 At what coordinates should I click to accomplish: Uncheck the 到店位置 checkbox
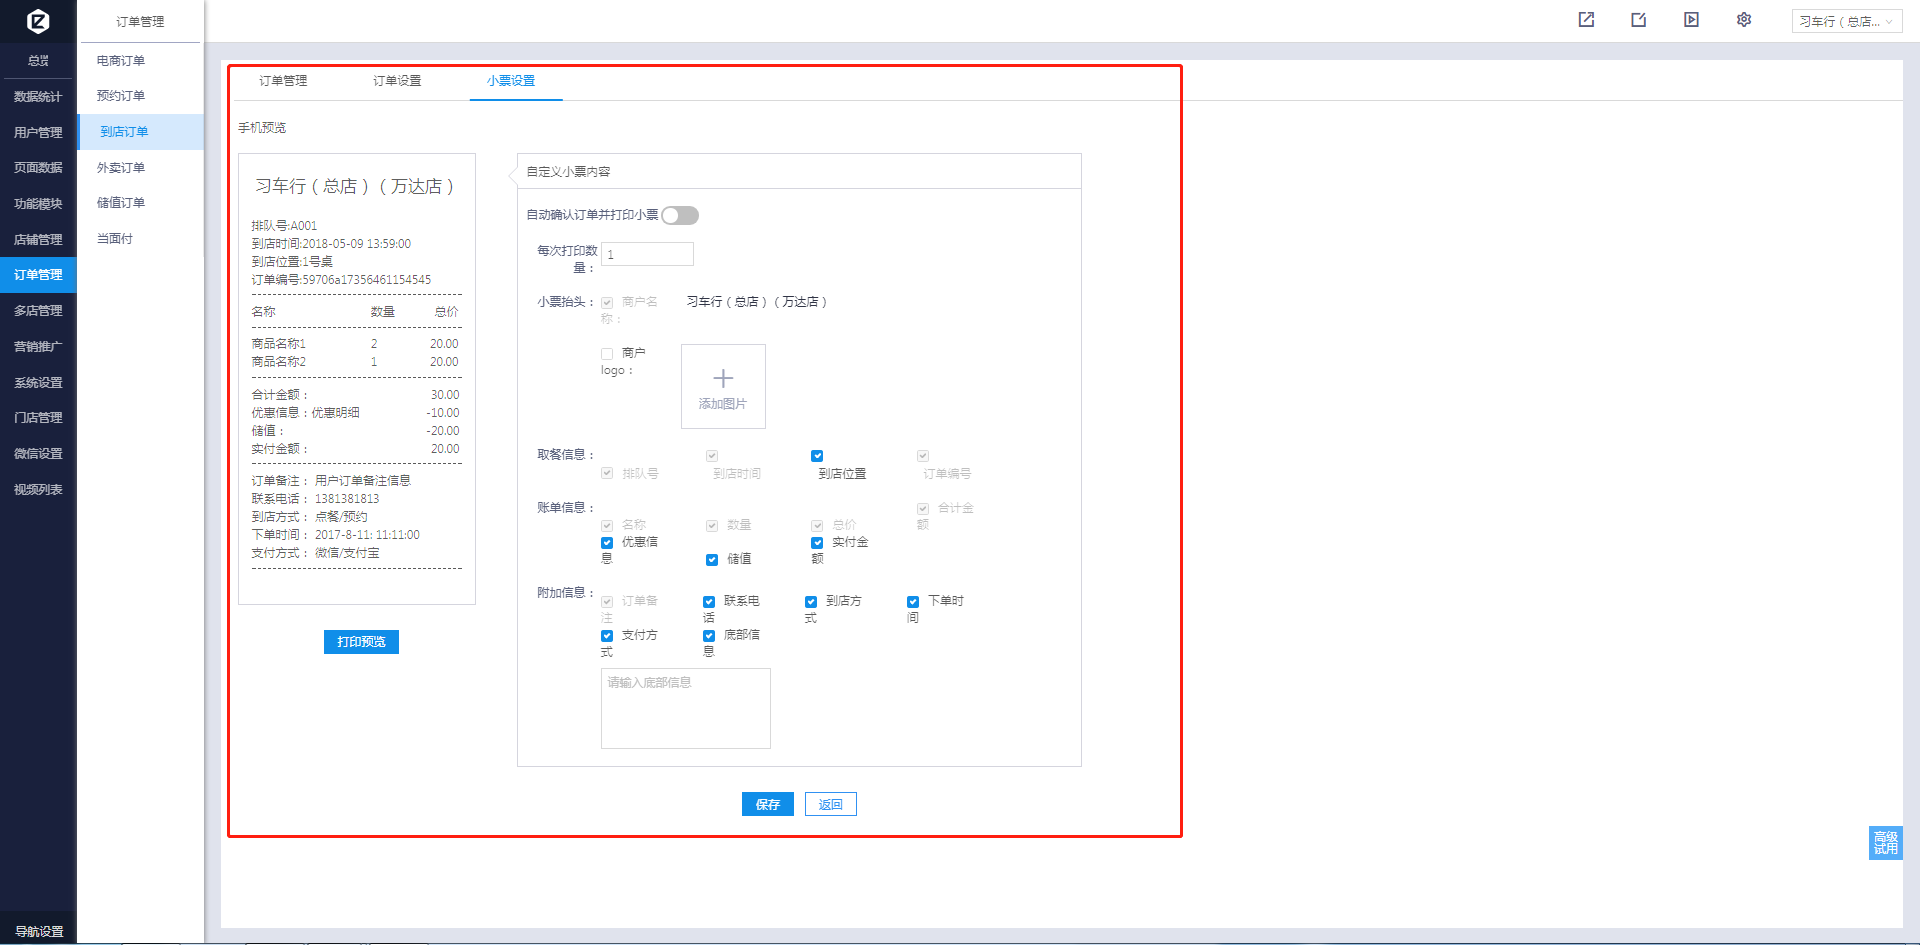coord(817,456)
